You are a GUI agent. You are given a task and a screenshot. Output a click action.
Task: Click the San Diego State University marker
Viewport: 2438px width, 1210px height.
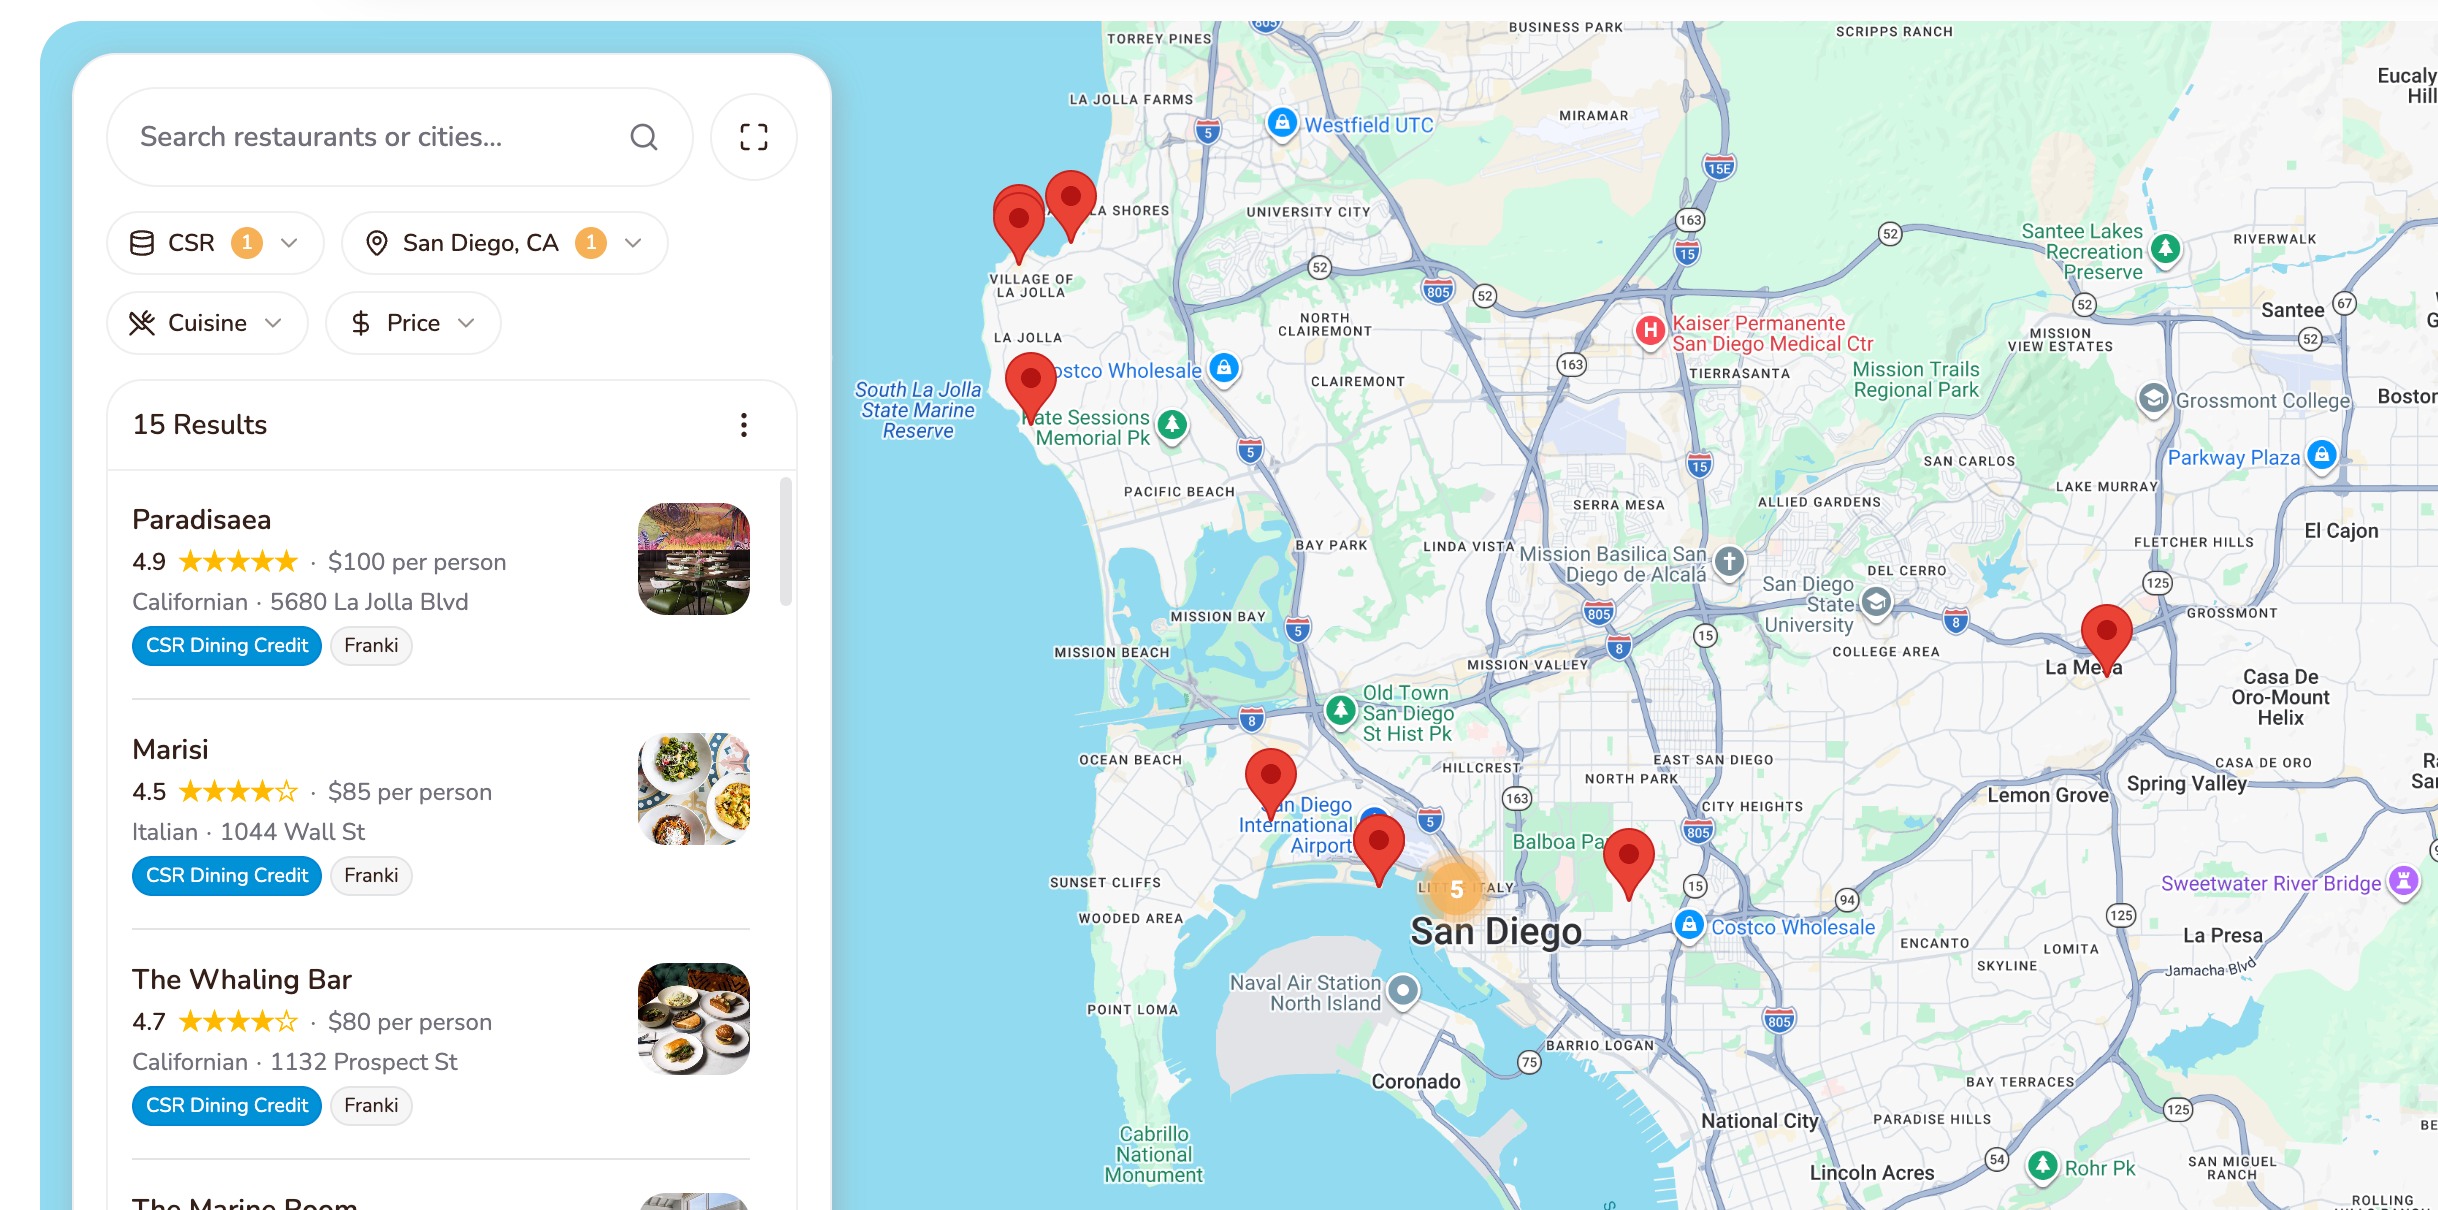click(1876, 602)
